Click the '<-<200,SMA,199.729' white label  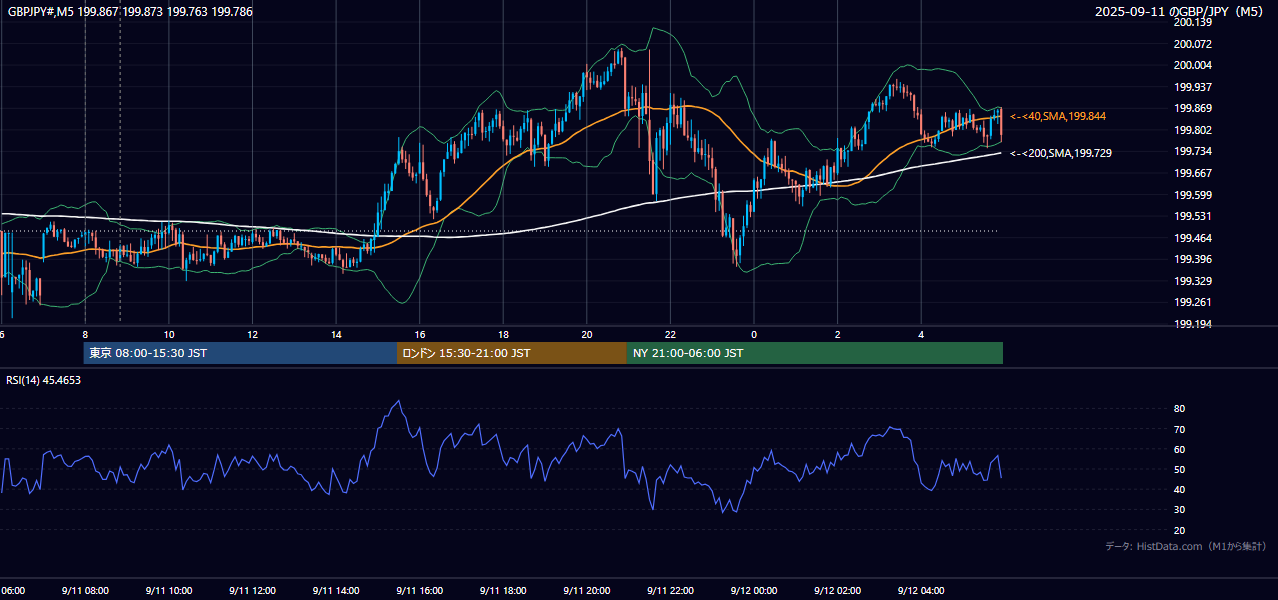(x=1061, y=153)
